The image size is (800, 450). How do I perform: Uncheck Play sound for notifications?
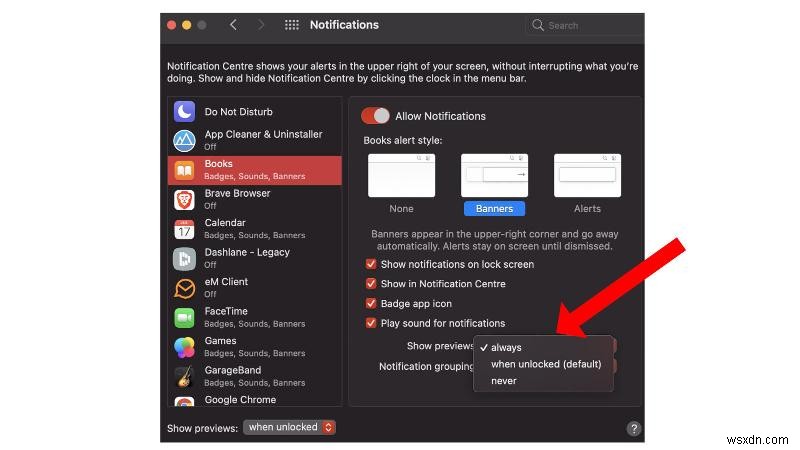[371, 323]
